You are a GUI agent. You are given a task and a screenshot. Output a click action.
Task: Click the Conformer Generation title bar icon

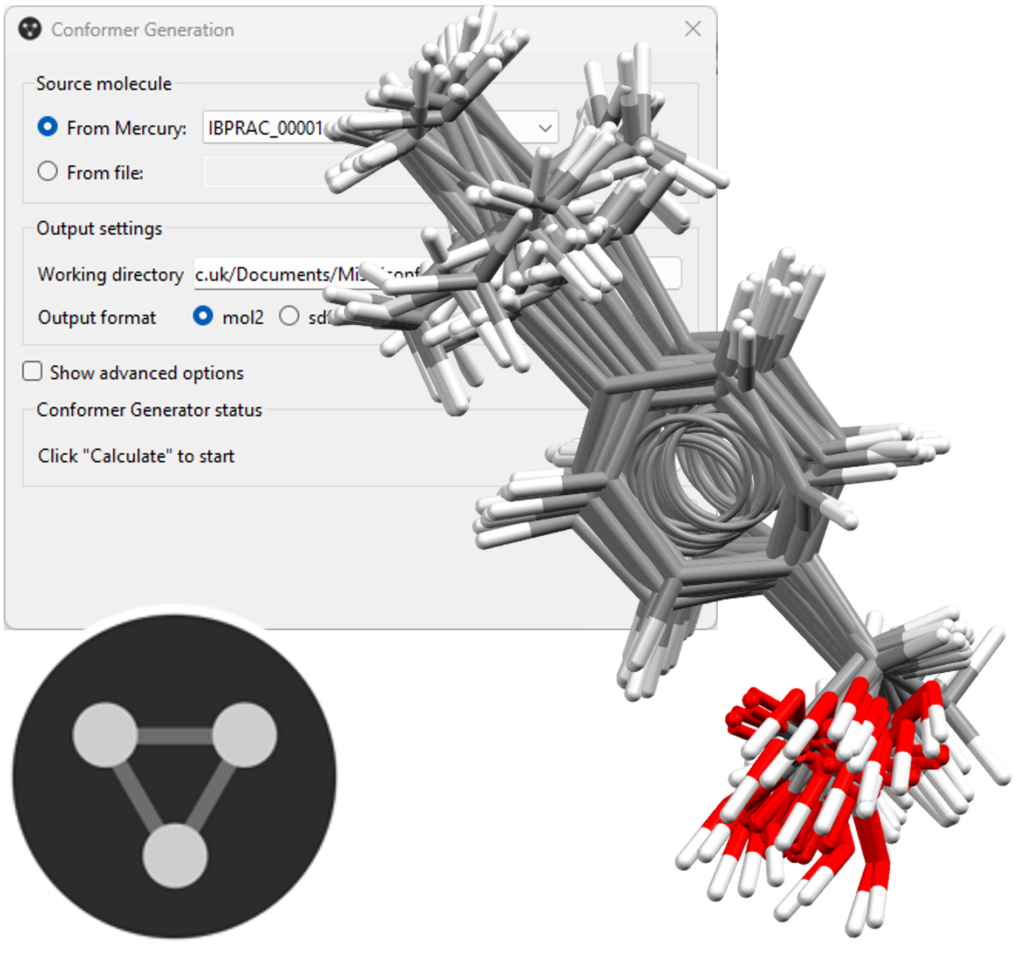[30, 29]
